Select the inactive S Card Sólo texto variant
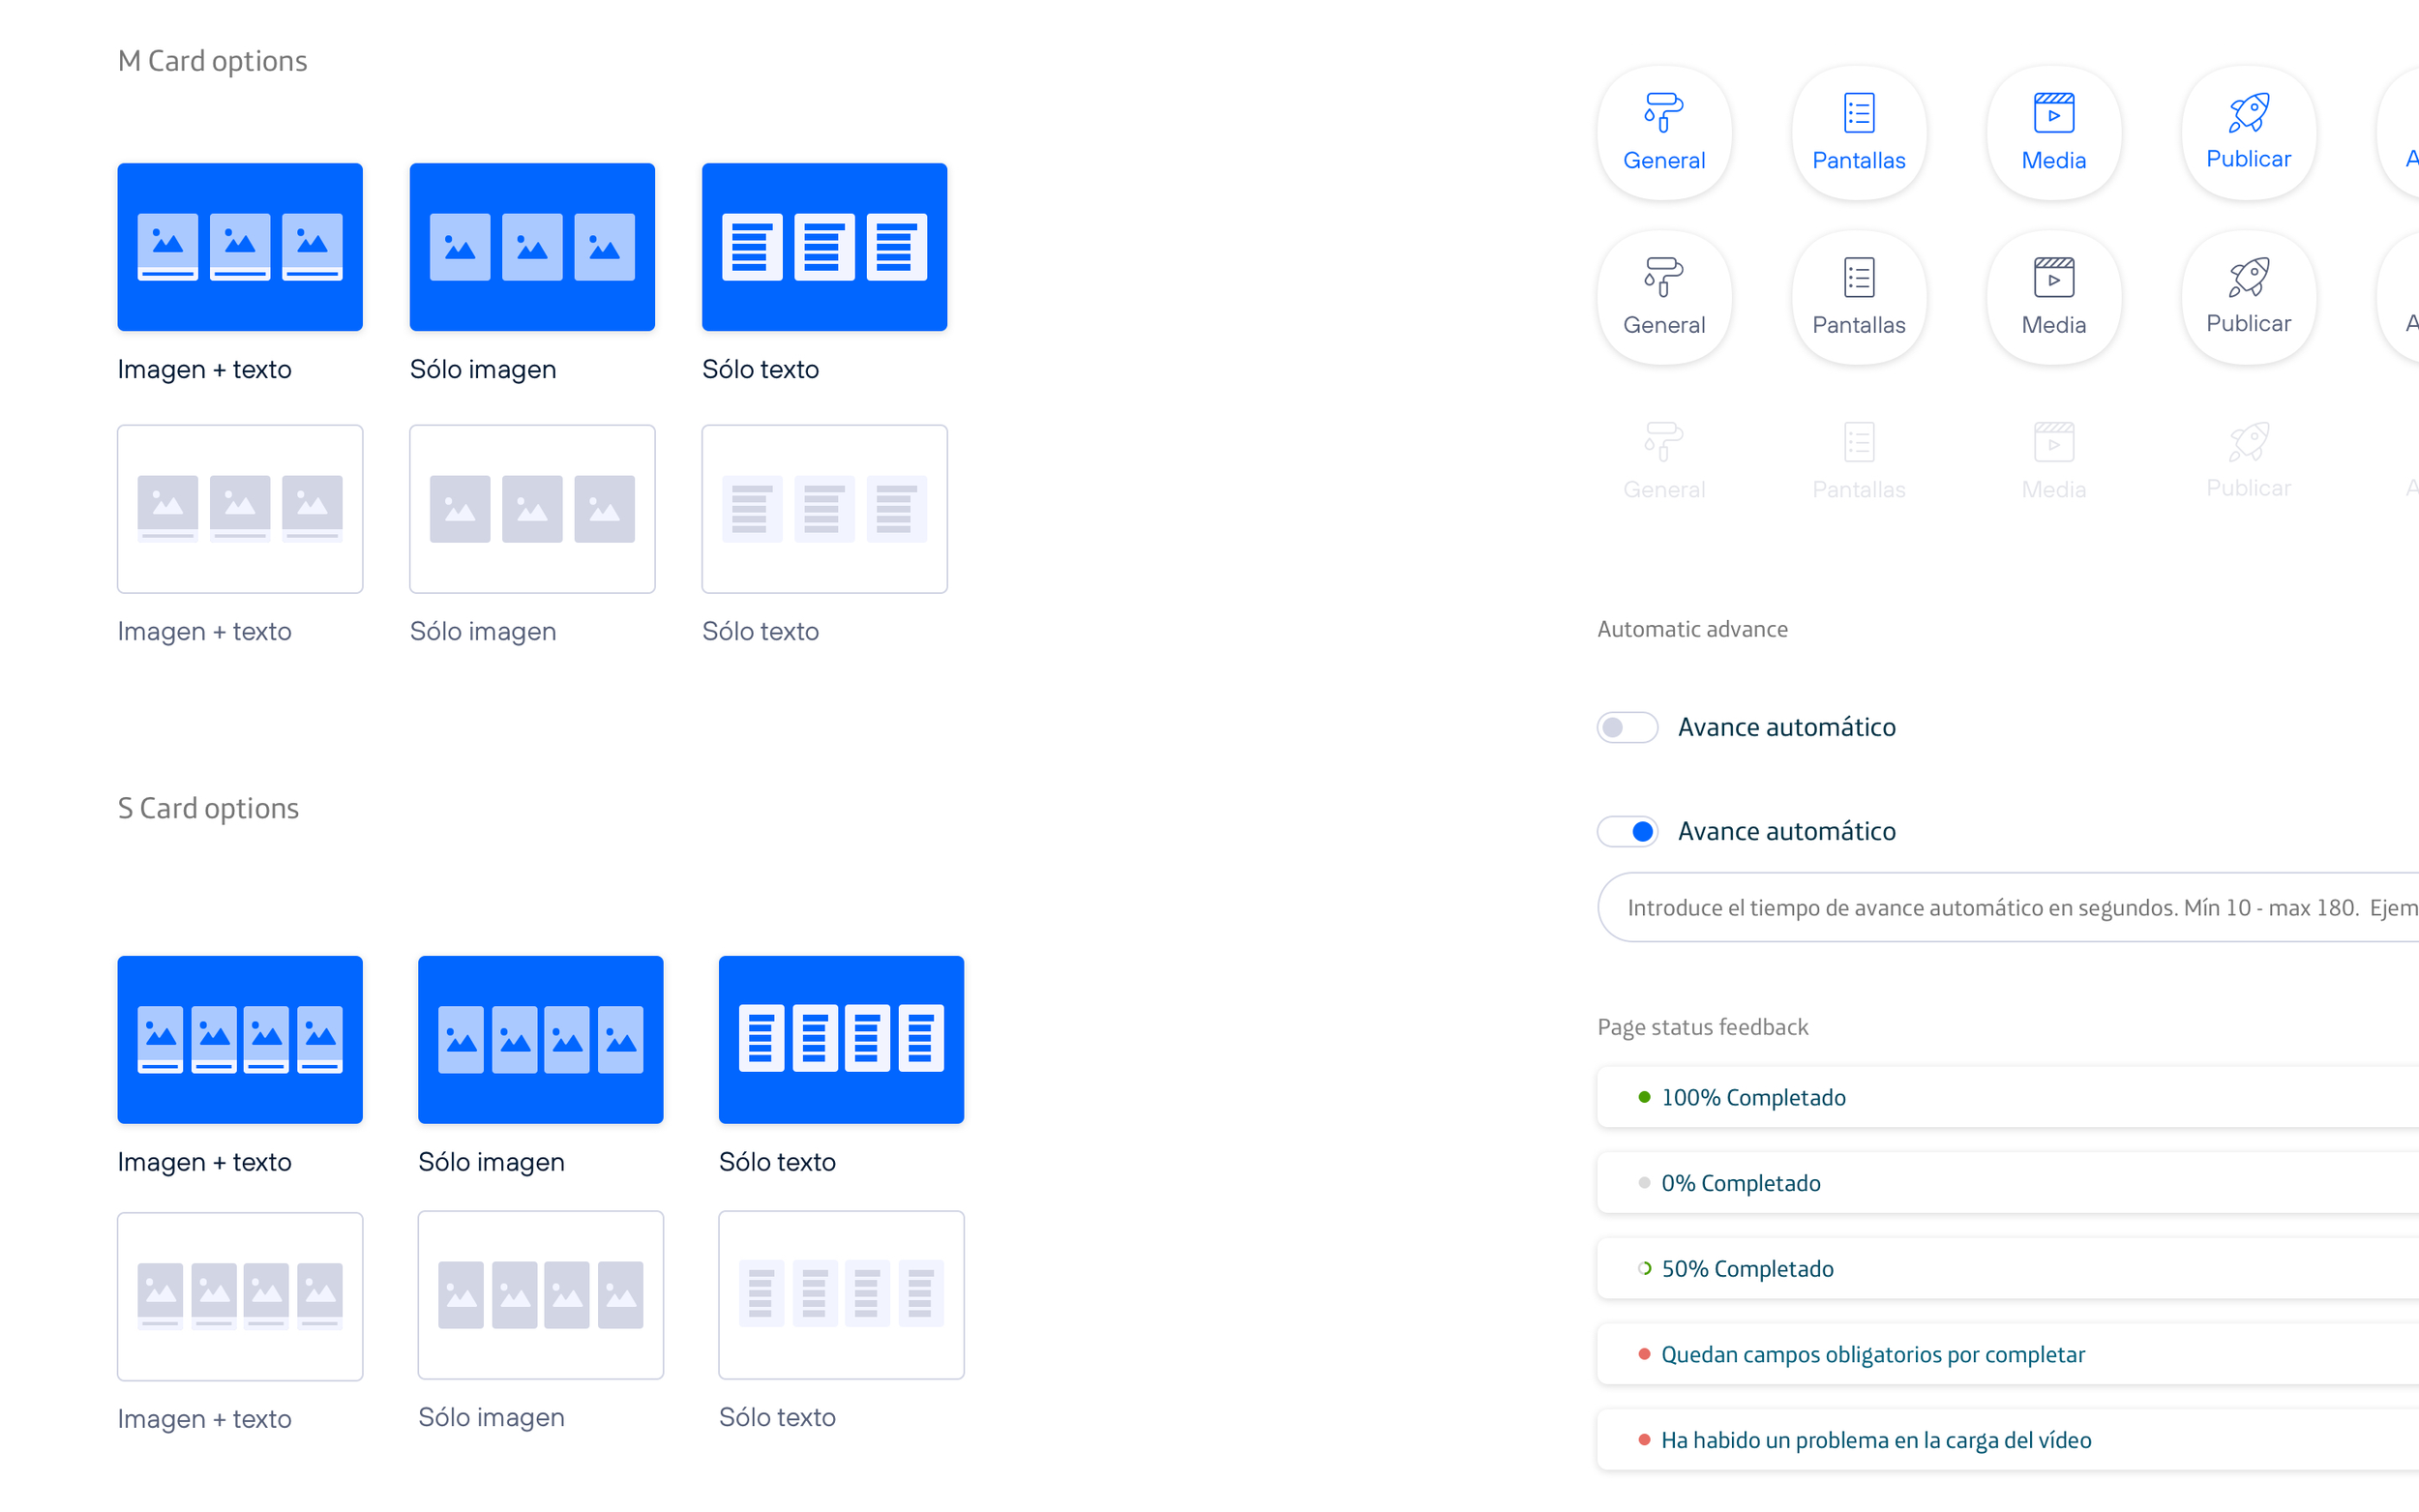The image size is (2419, 1512). (x=840, y=1294)
